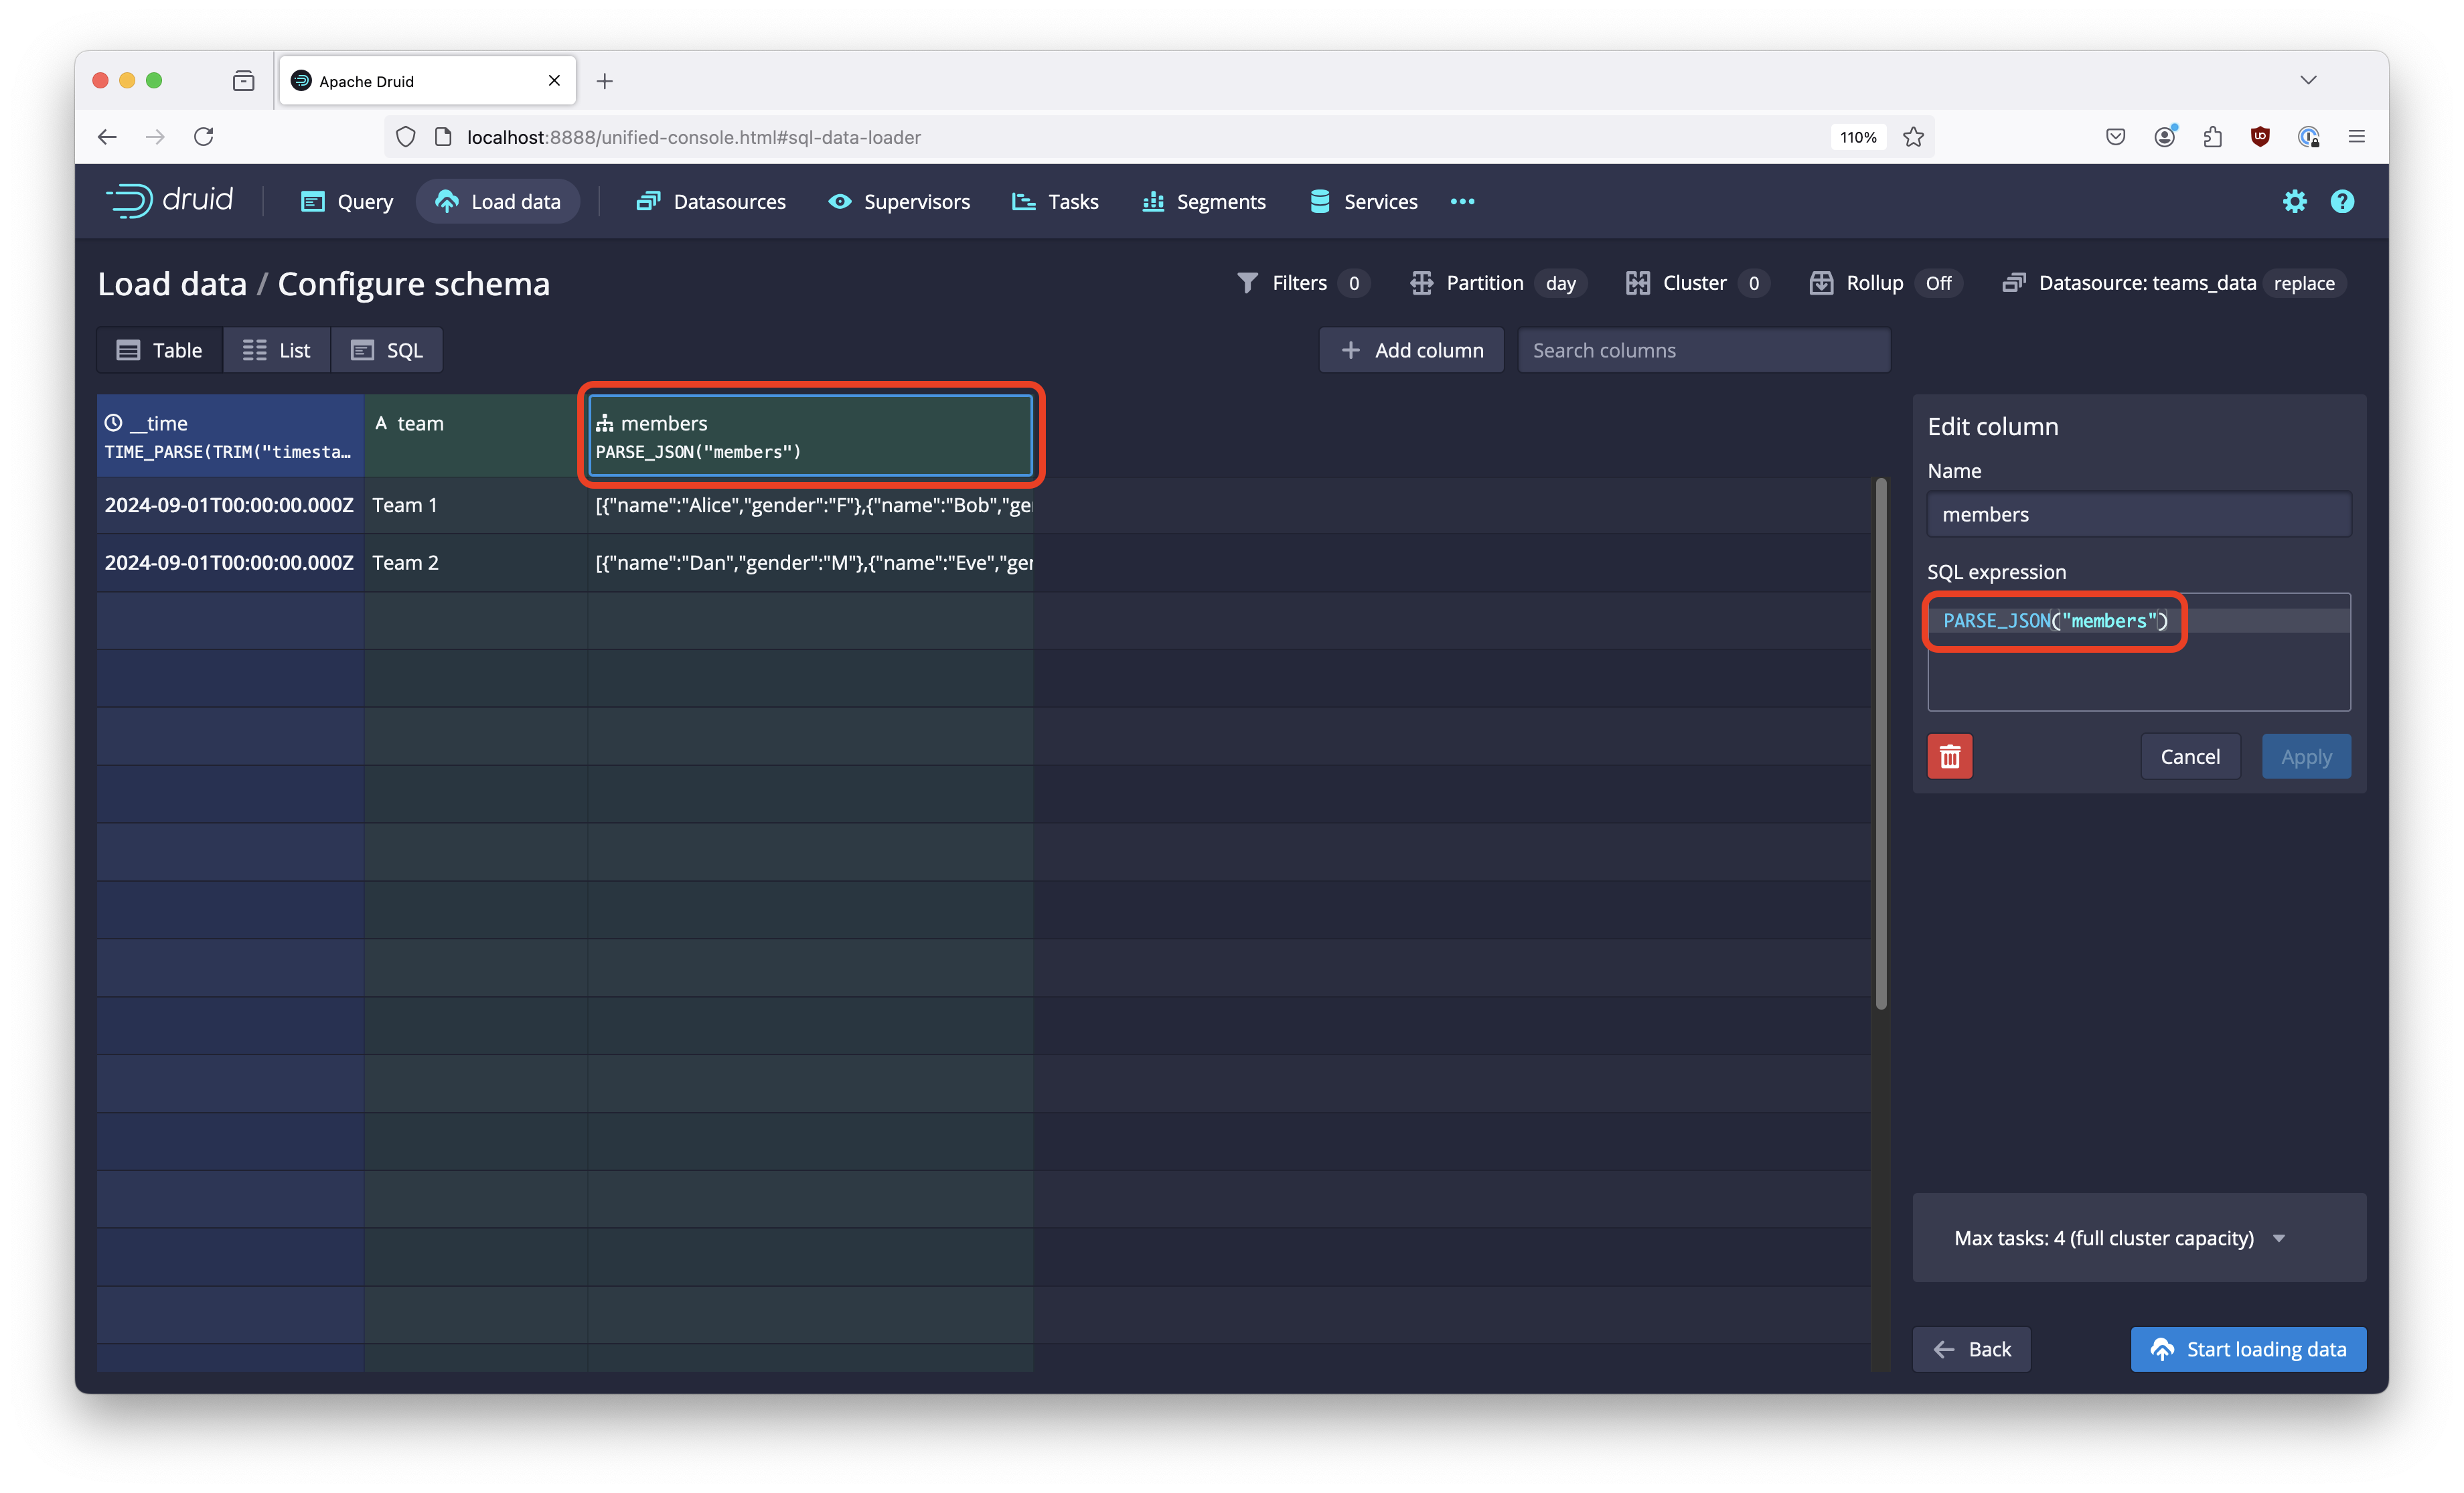Open the overflow menu in the navigation bar

click(1462, 201)
